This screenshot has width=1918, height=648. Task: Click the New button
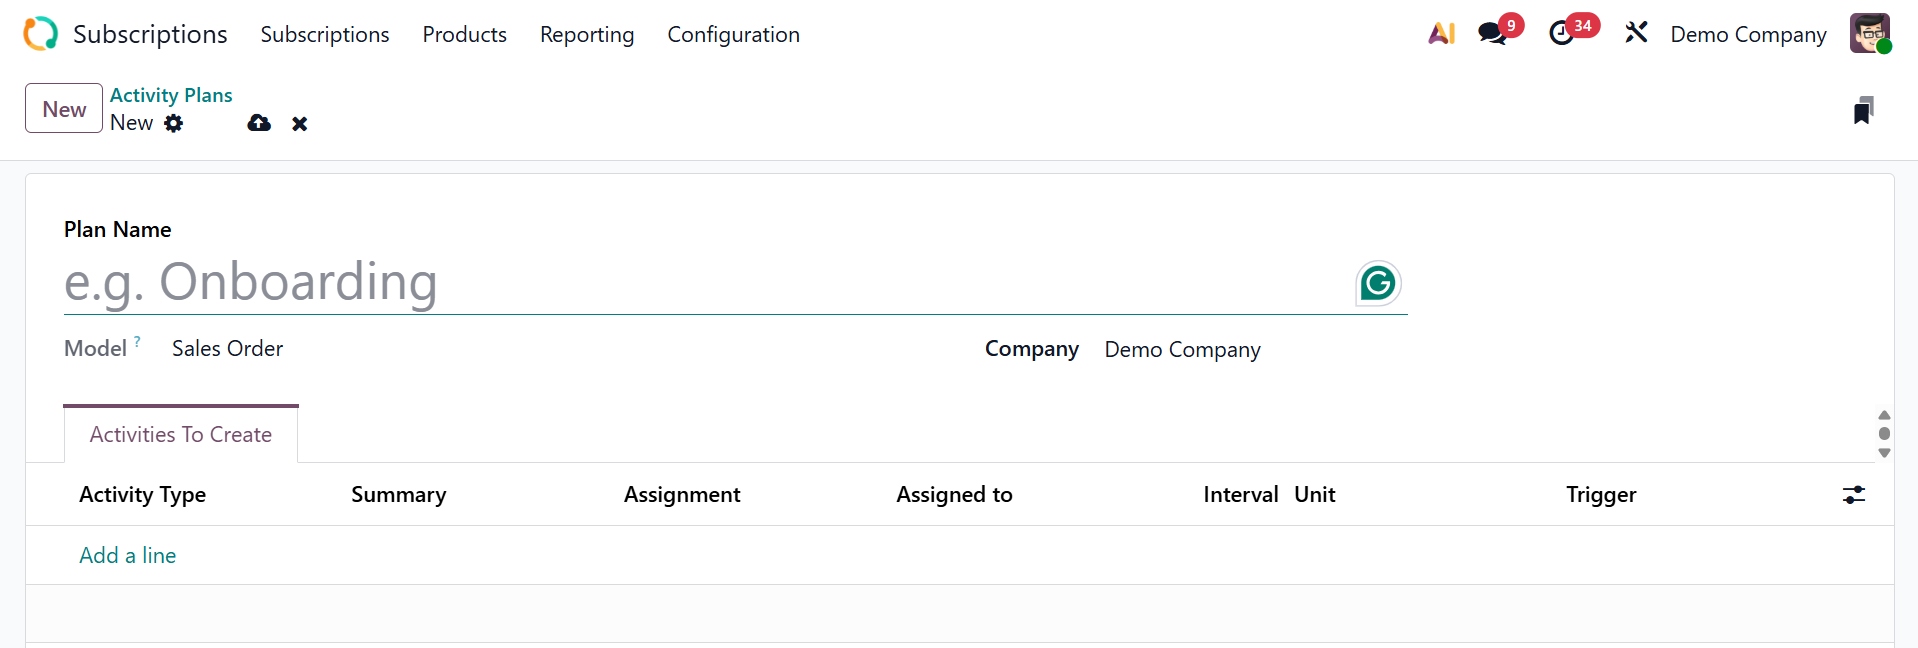[64, 109]
